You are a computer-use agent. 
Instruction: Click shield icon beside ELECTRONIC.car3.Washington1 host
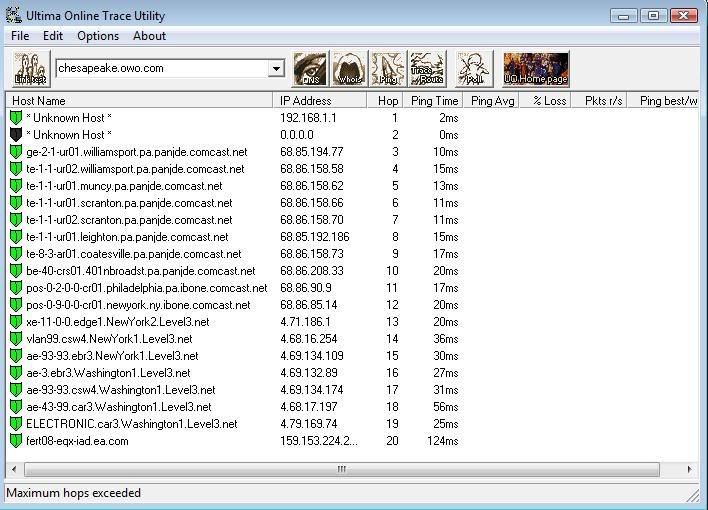click(16, 424)
